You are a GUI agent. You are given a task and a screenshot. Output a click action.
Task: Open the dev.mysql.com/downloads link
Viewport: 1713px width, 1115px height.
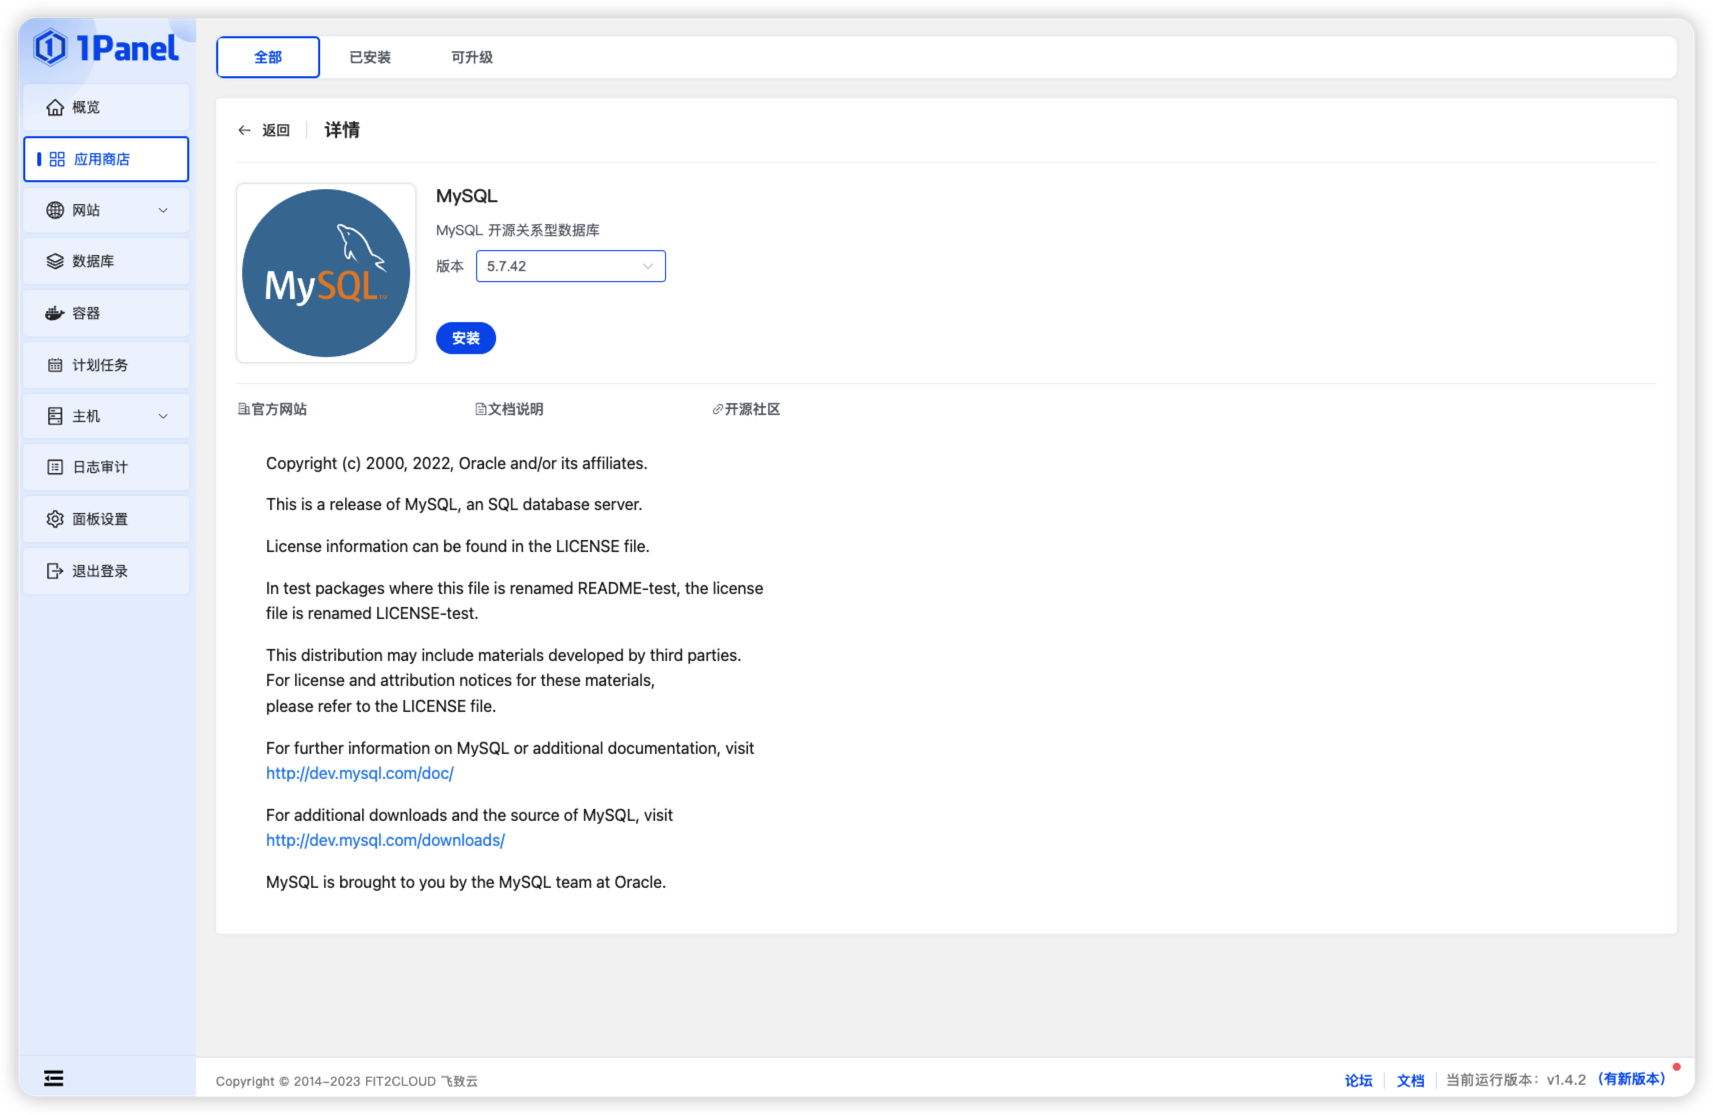tap(385, 840)
